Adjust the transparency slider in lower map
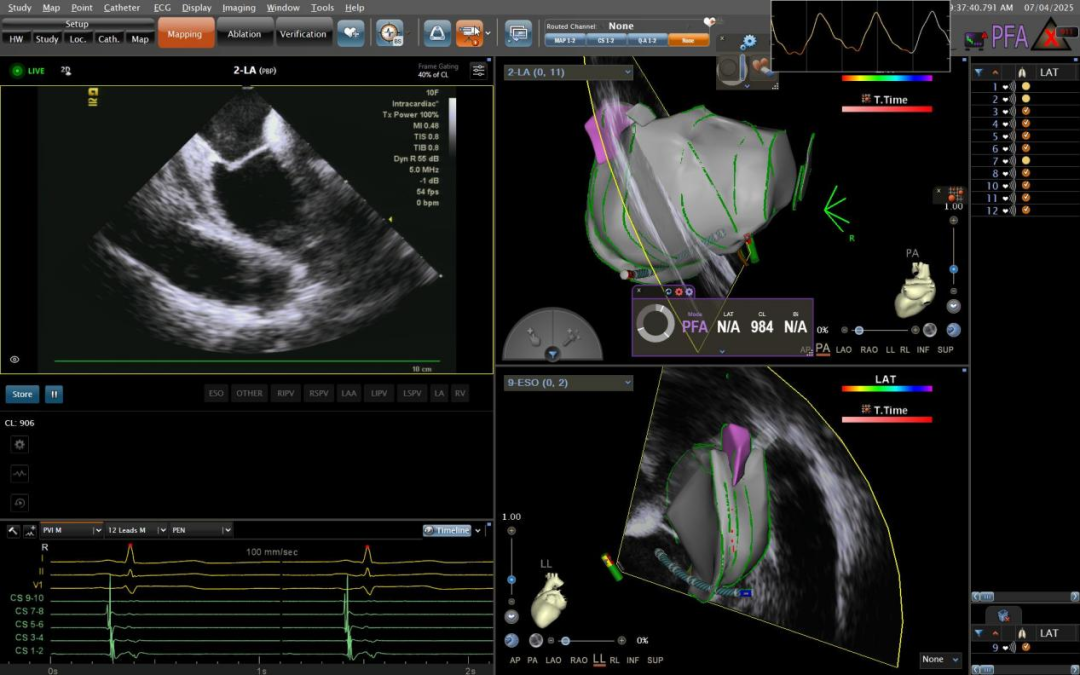This screenshot has width=1080, height=675. (x=566, y=640)
